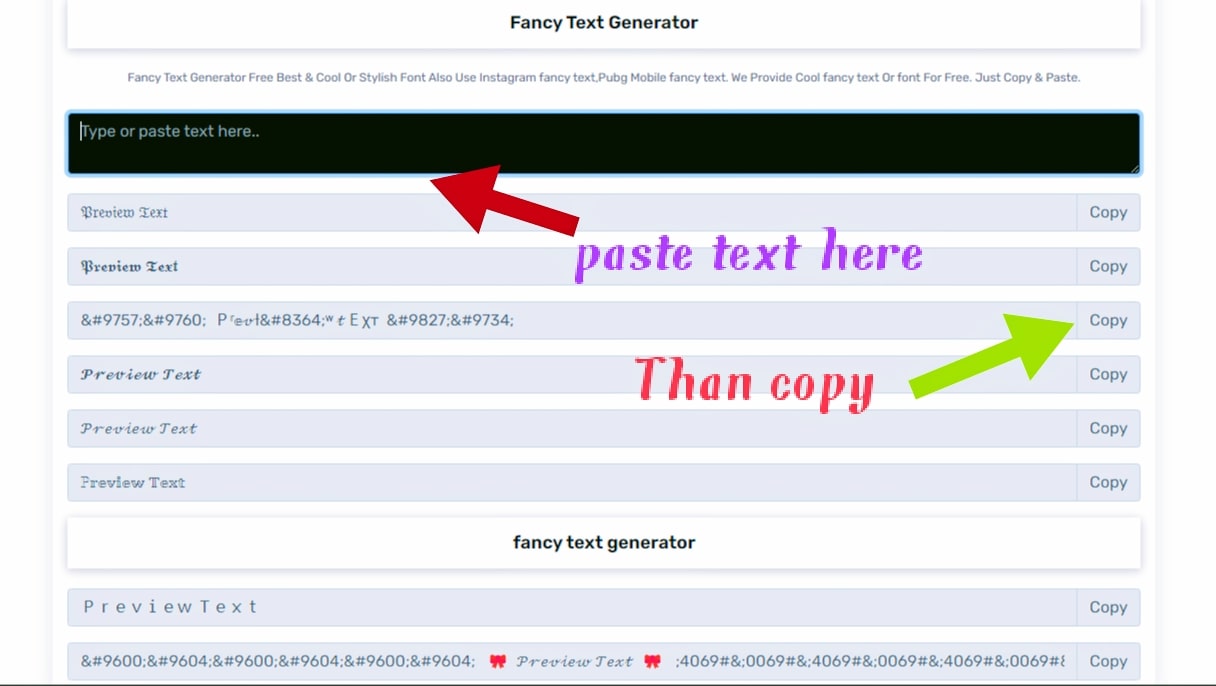Select the bold Gothic Preview Text output field
Image resolution: width=1216 pixels, height=686 pixels.
pos(572,266)
